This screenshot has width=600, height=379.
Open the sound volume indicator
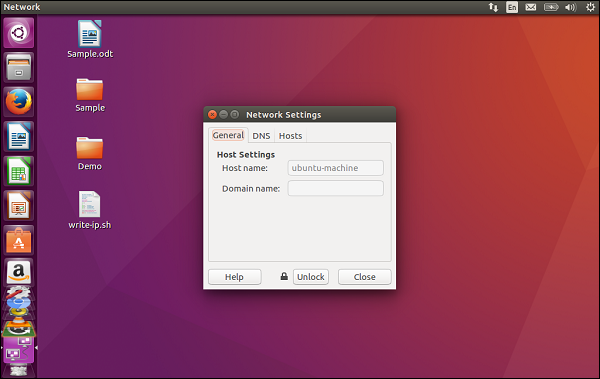[x=571, y=7]
